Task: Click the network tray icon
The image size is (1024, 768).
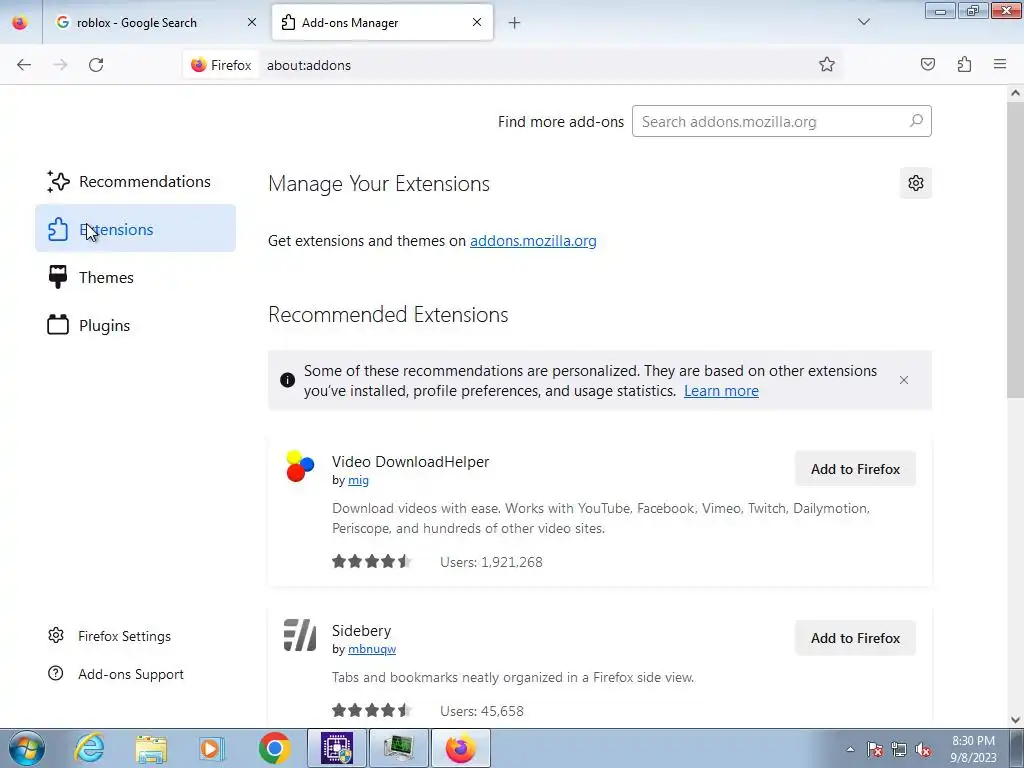Action: 899,750
